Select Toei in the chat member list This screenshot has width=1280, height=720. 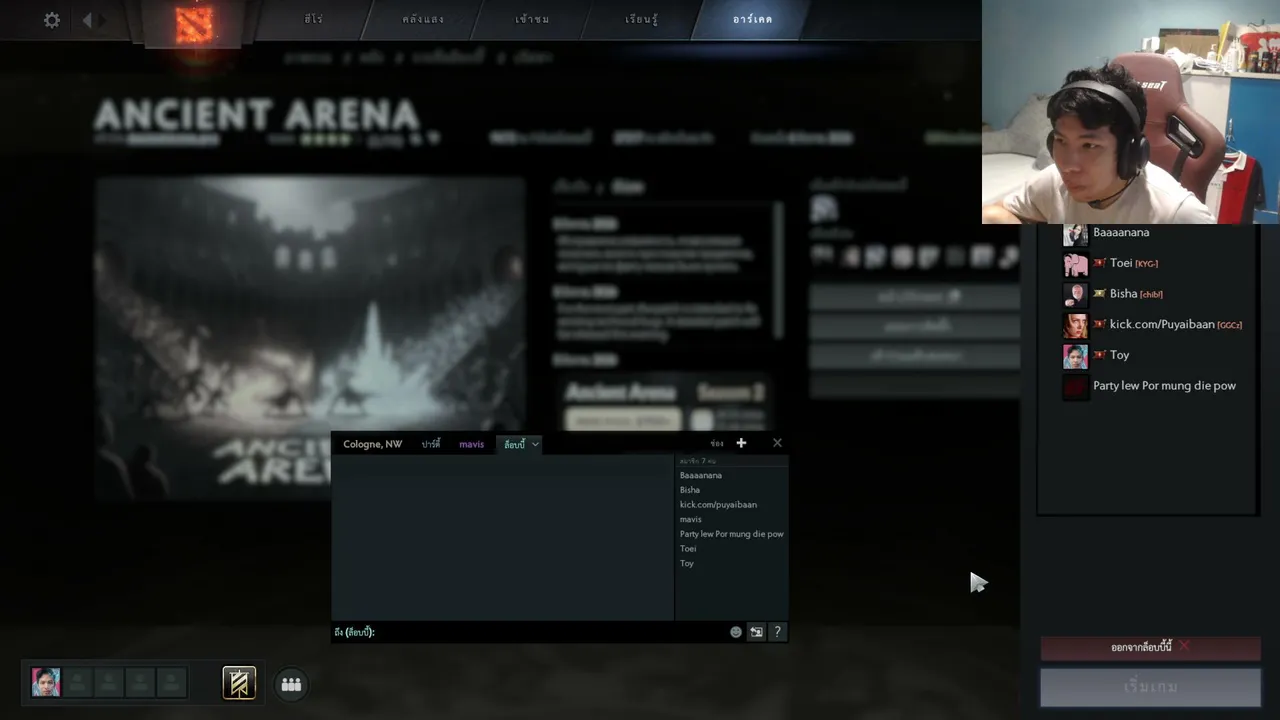[x=688, y=549]
